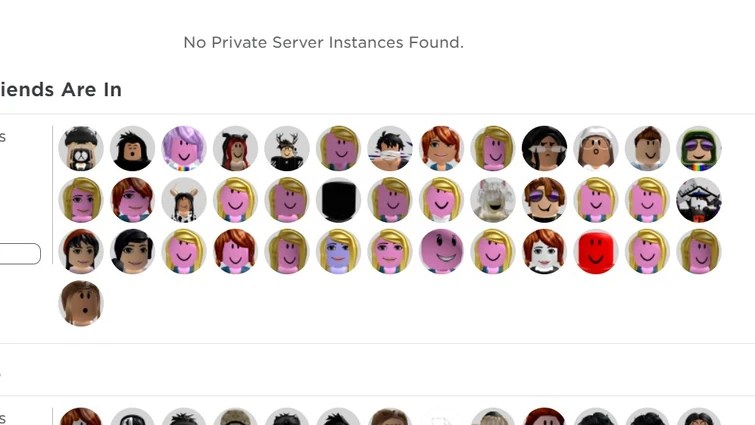
Task: Click the avatar in green hood and purple sunglasses
Action: [x=699, y=148]
